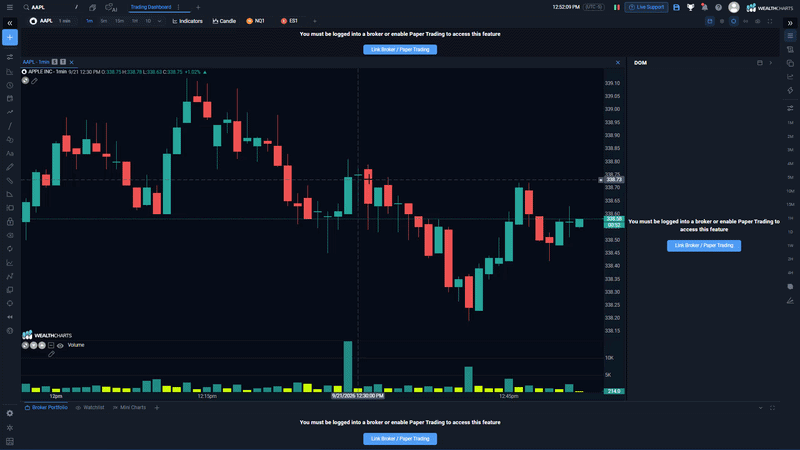Edit the main chart series pencil icon
Viewport: 800px width, 450px height.
[x=34, y=81]
